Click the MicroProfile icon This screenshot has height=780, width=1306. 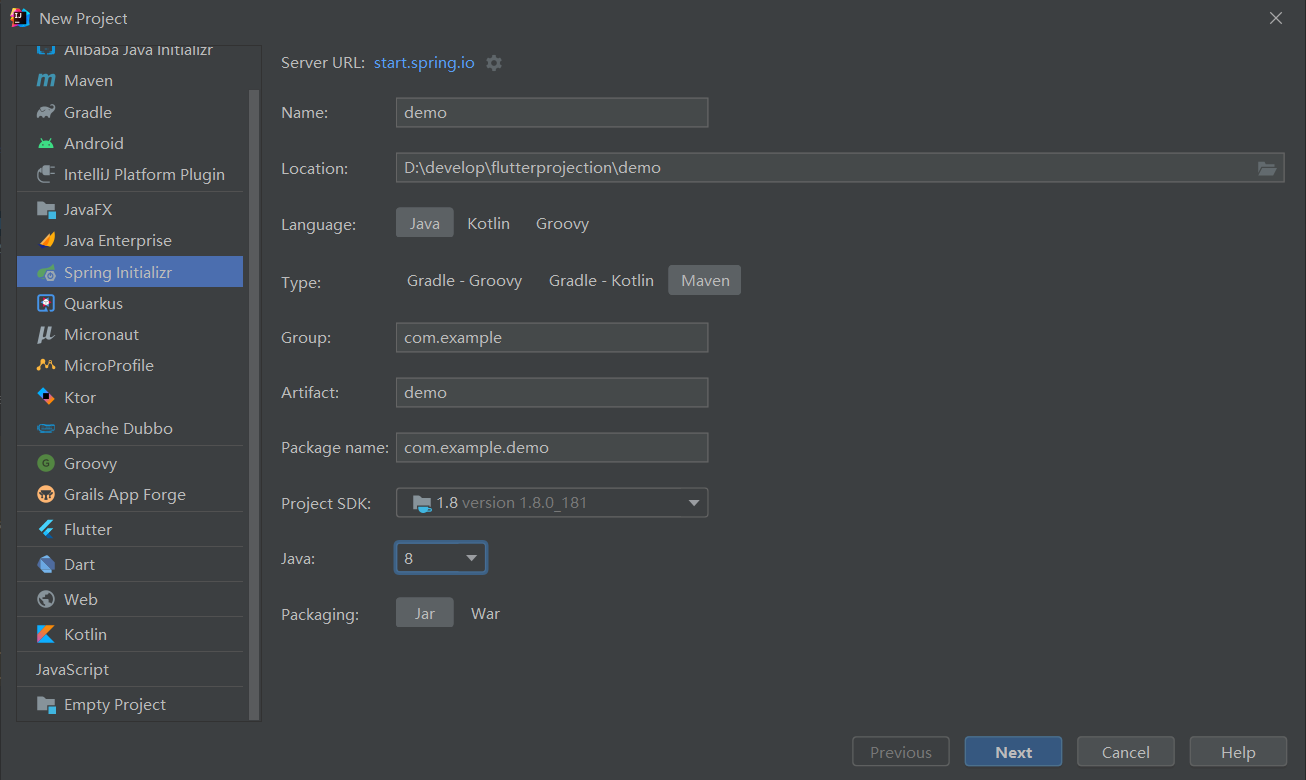coord(46,365)
